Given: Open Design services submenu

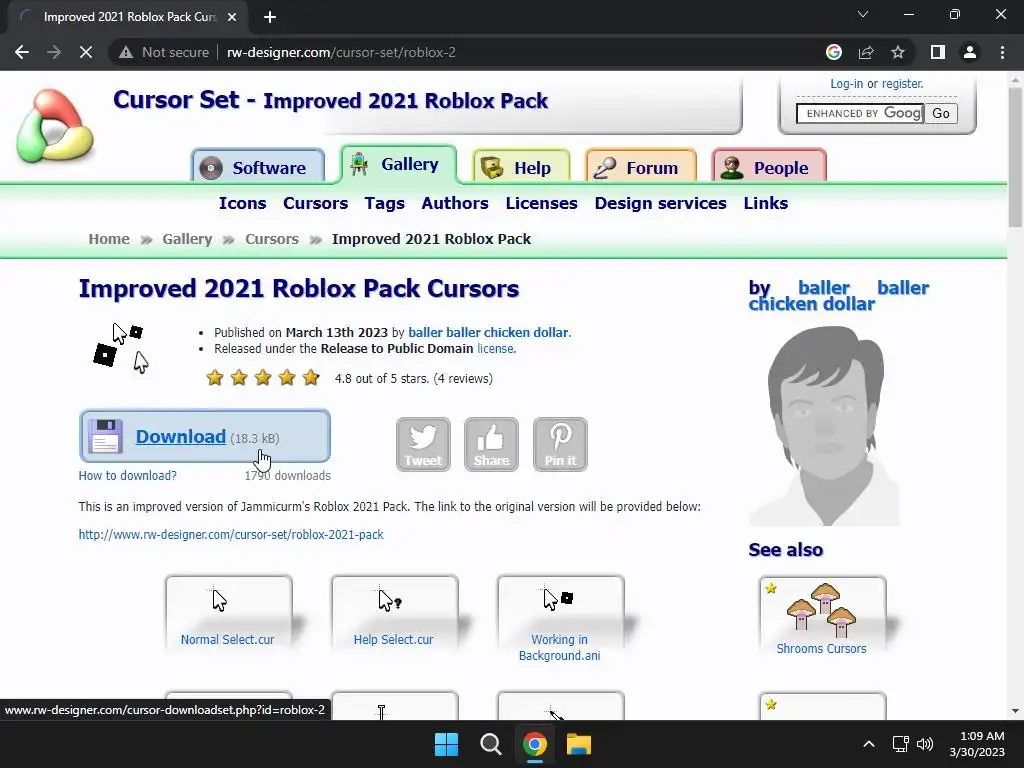Looking at the screenshot, I should coord(660,203).
